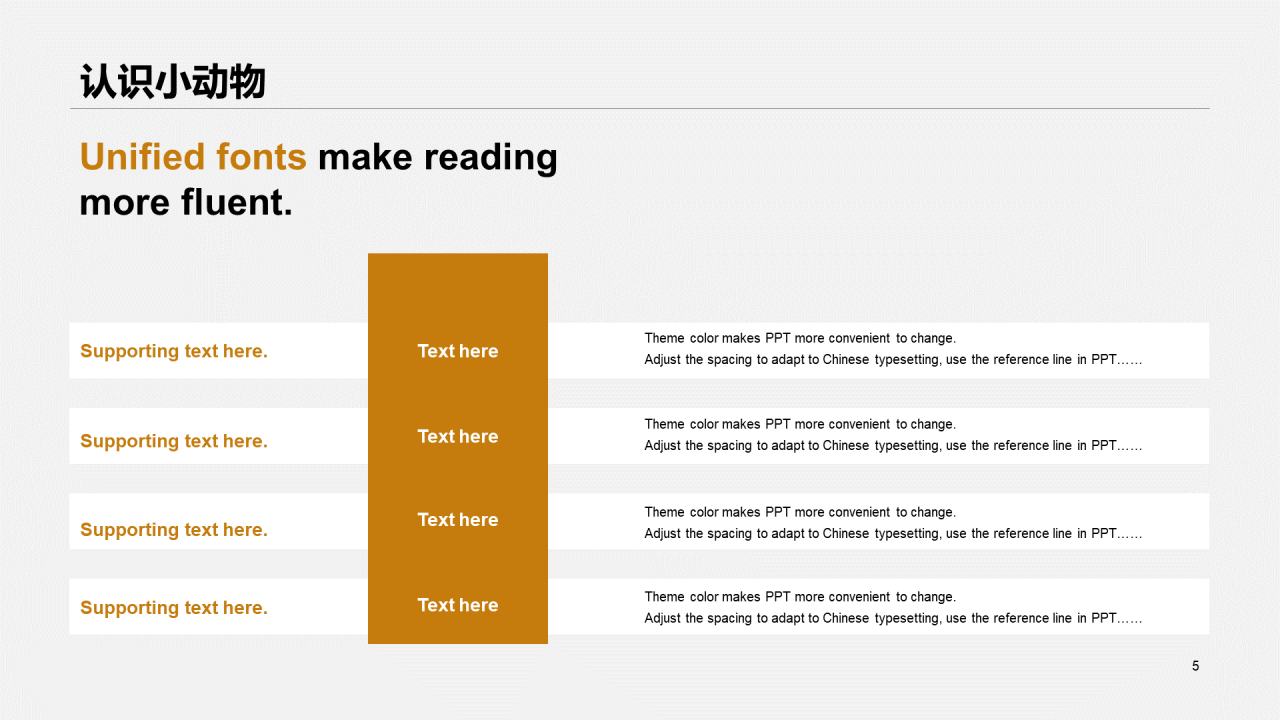The width and height of the screenshot is (1280, 720).
Task: Select the second "Text here" label
Action: [x=458, y=437]
